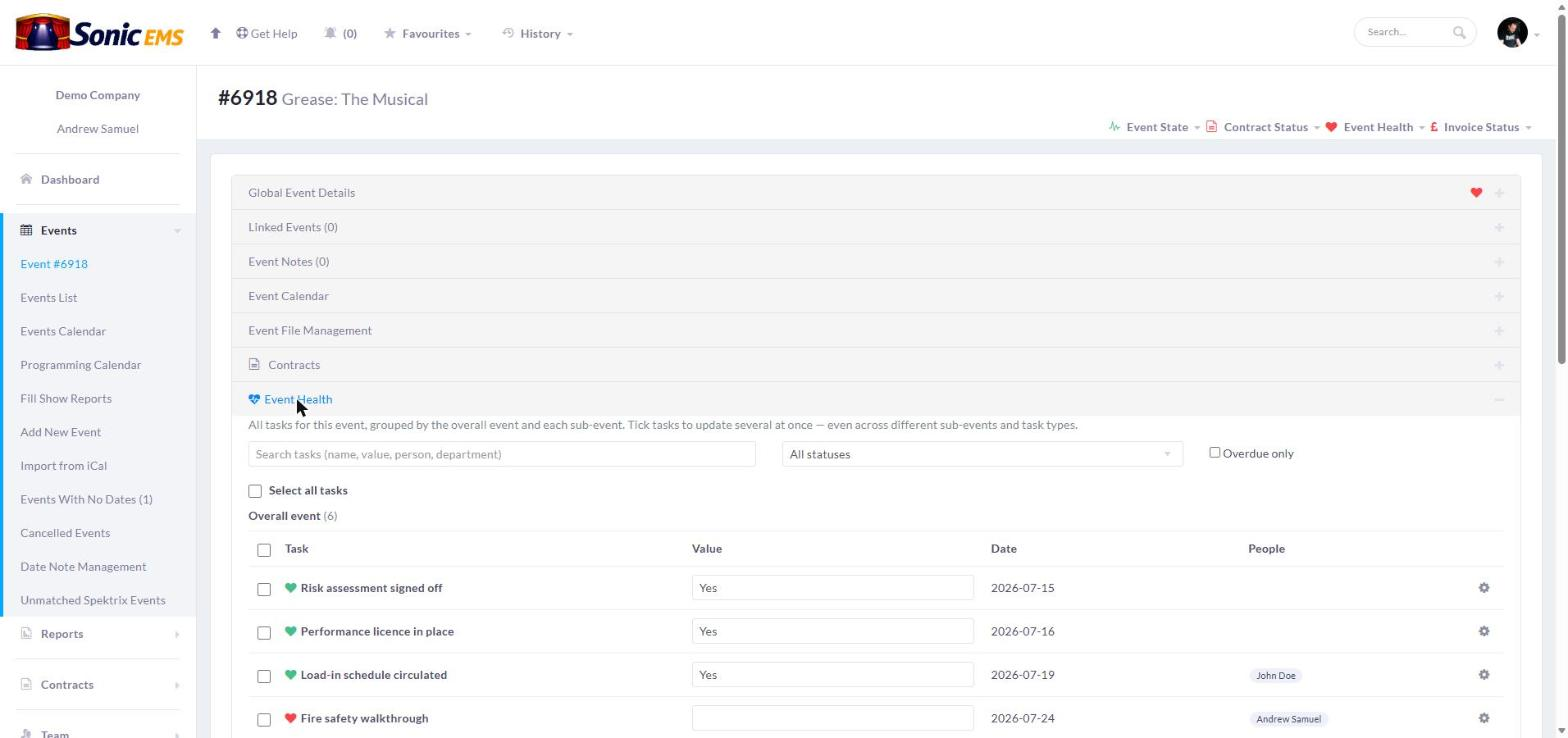The height and width of the screenshot is (738, 1568).
Task: Click the Andrew Samuel people tag
Action: (1288, 719)
